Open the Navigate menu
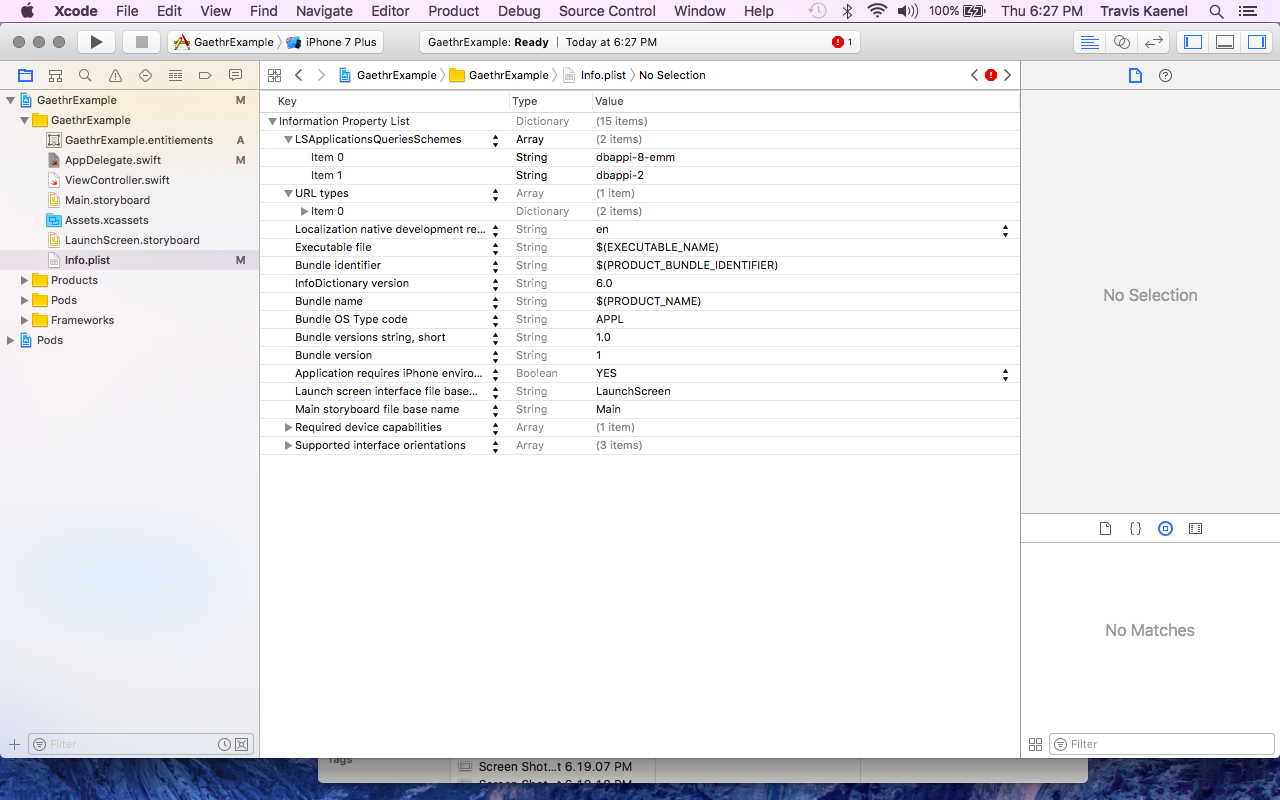 (x=324, y=11)
